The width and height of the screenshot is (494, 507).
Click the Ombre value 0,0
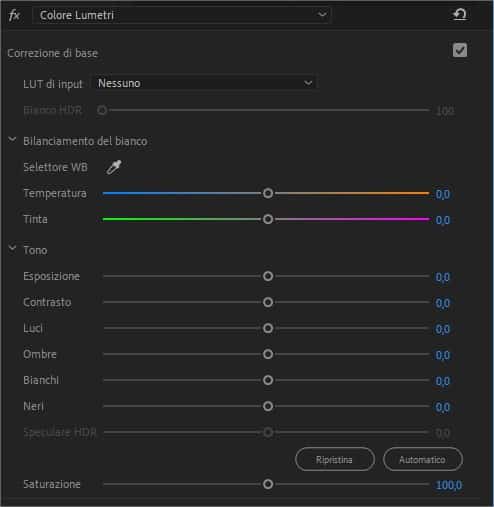443,355
